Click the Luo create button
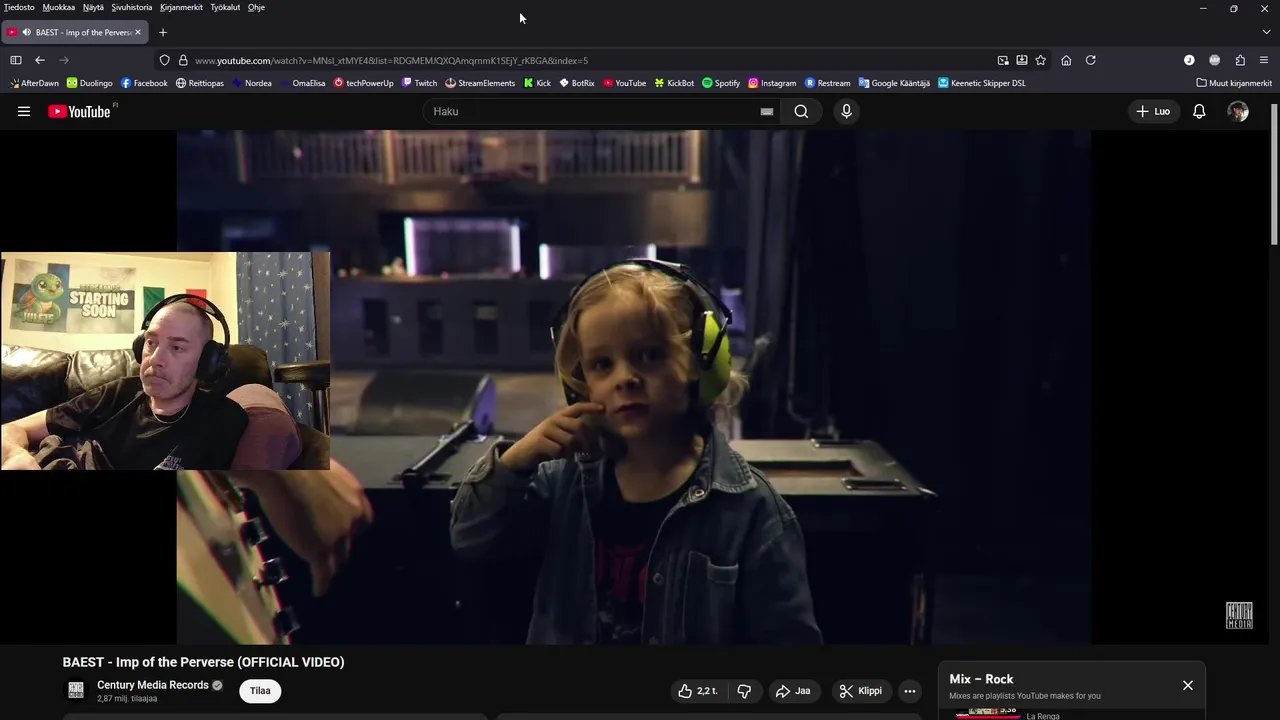Viewport: 1280px width, 720px height. coord(1153,112)
